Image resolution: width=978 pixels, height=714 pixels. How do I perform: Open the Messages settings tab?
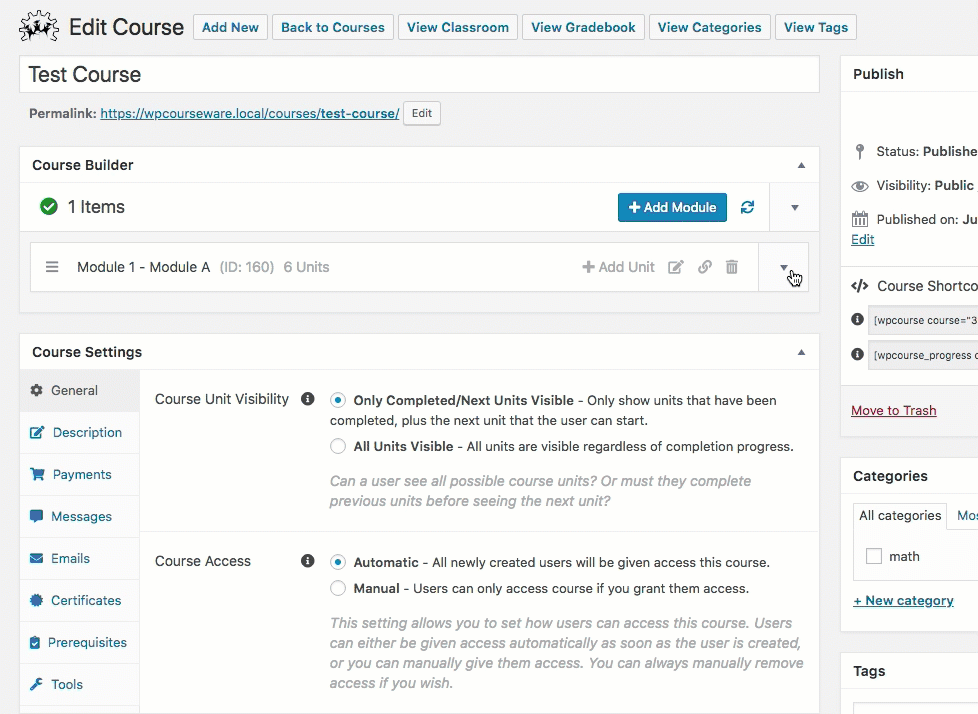click(x=80, y=516)
